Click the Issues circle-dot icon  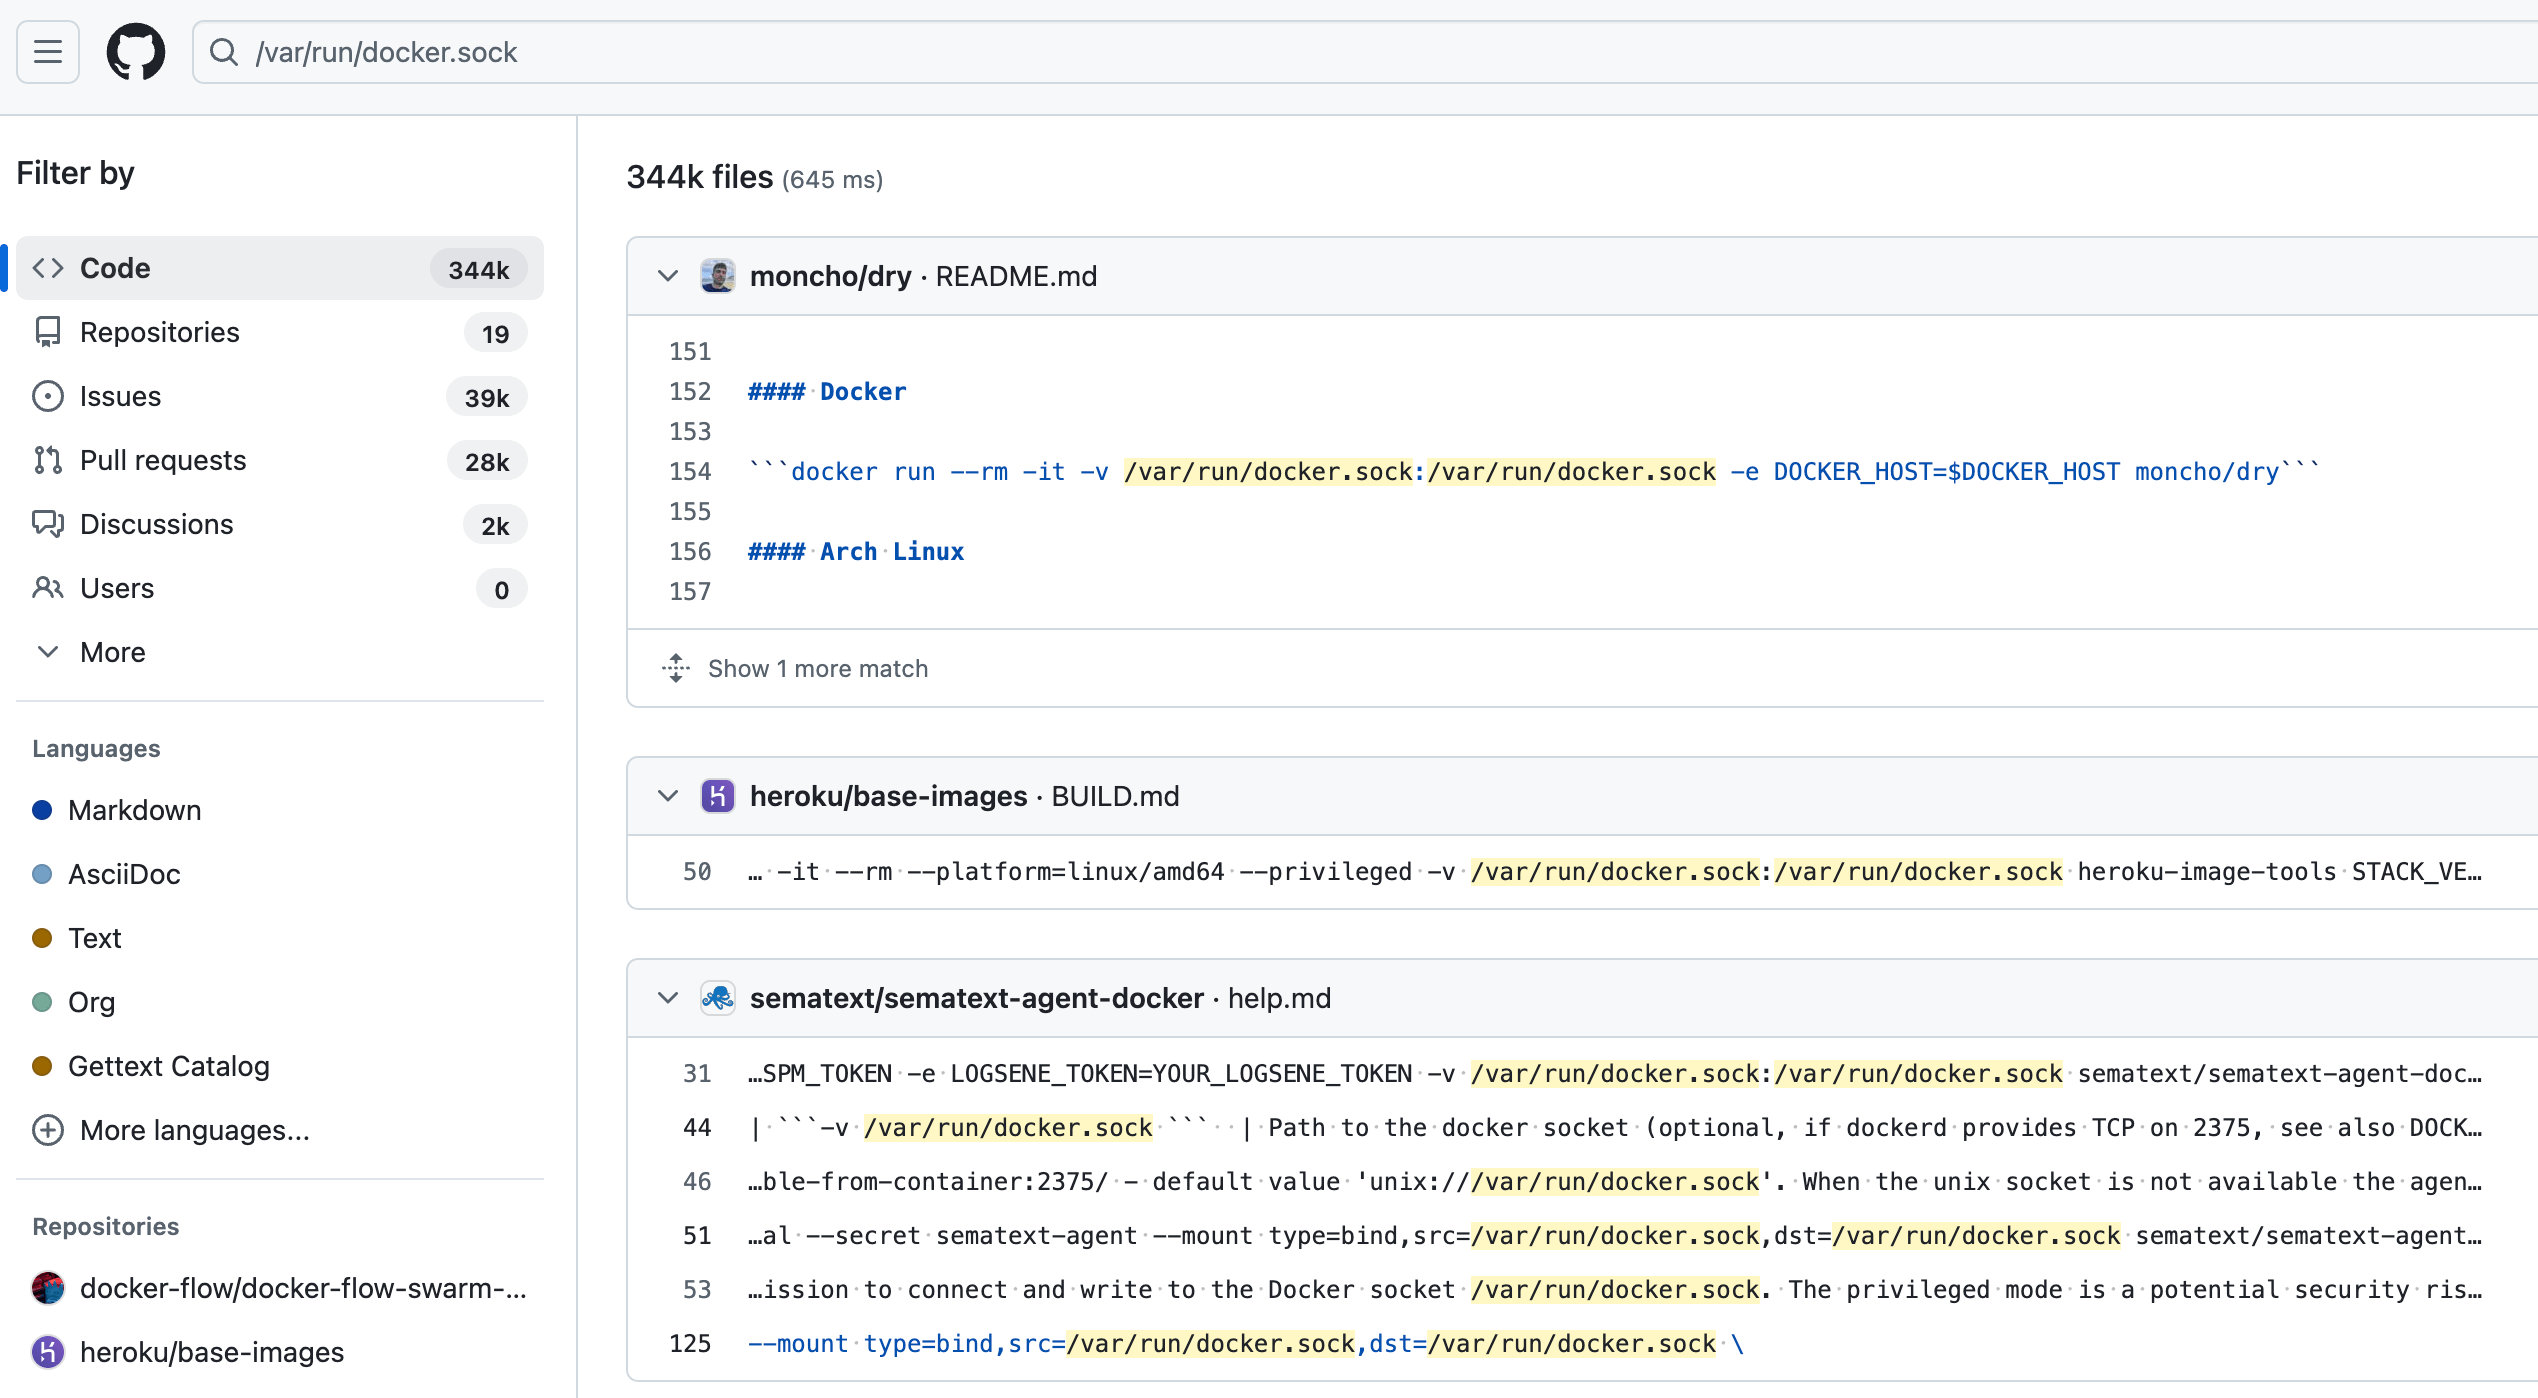48,396
